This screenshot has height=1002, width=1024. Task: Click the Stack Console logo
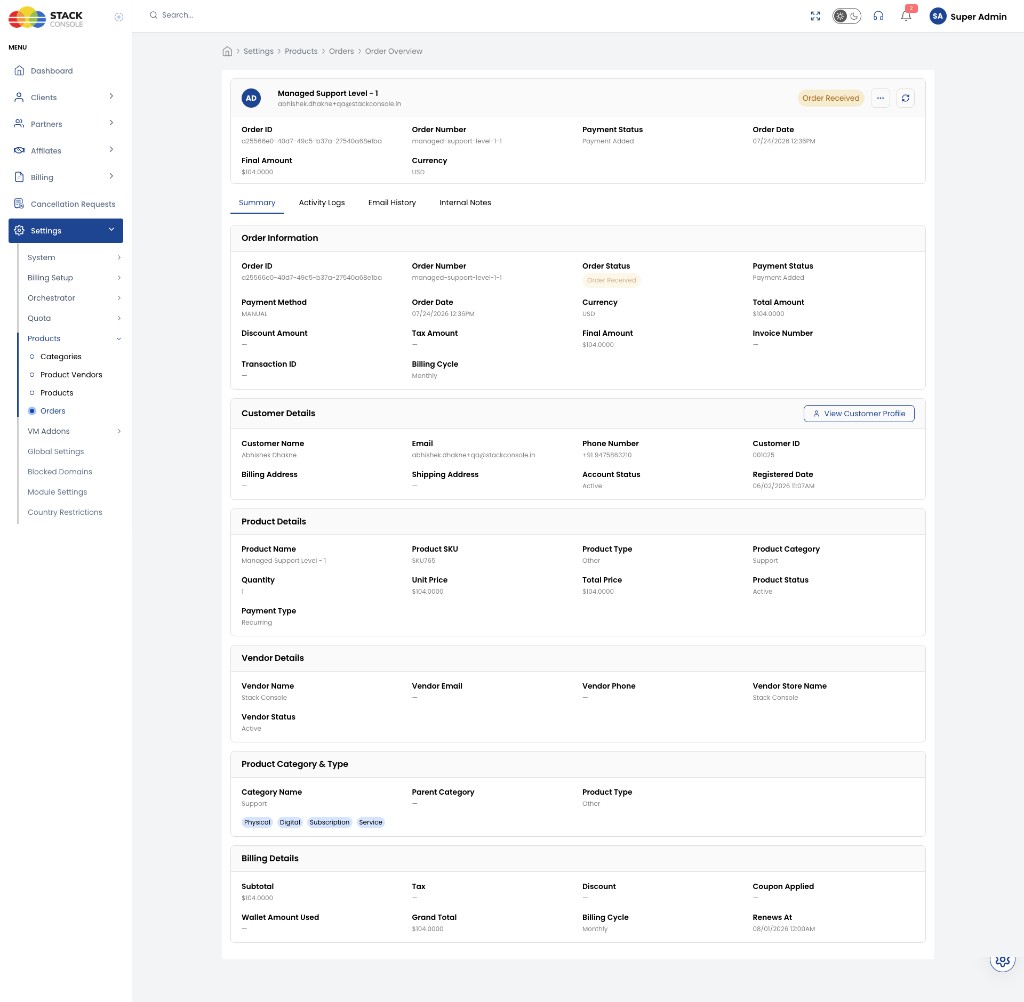46,17
